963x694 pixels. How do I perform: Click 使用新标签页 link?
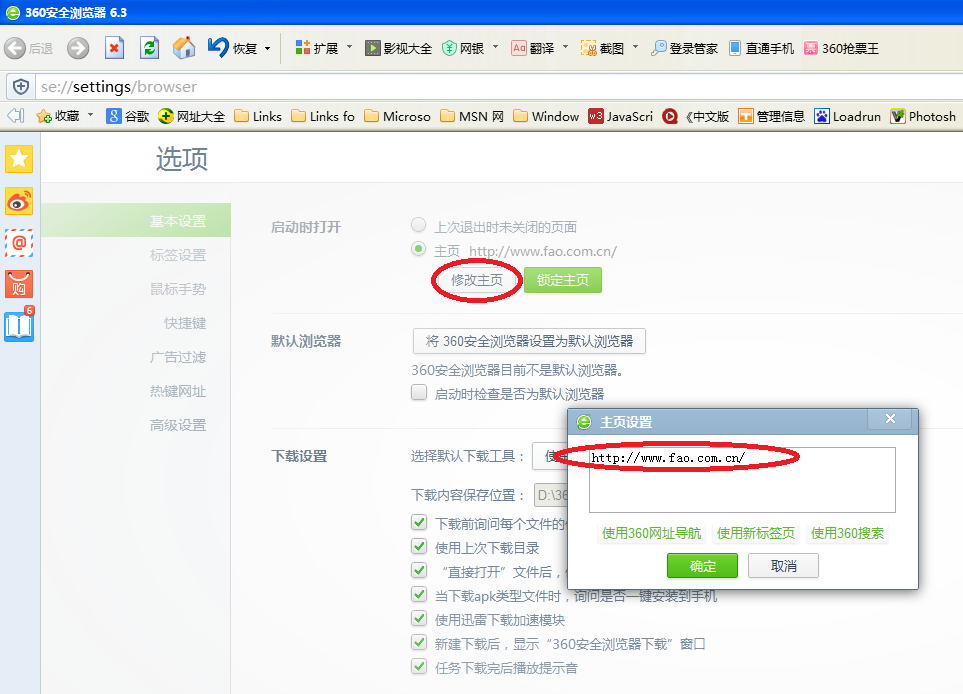[x=755, y=533]
